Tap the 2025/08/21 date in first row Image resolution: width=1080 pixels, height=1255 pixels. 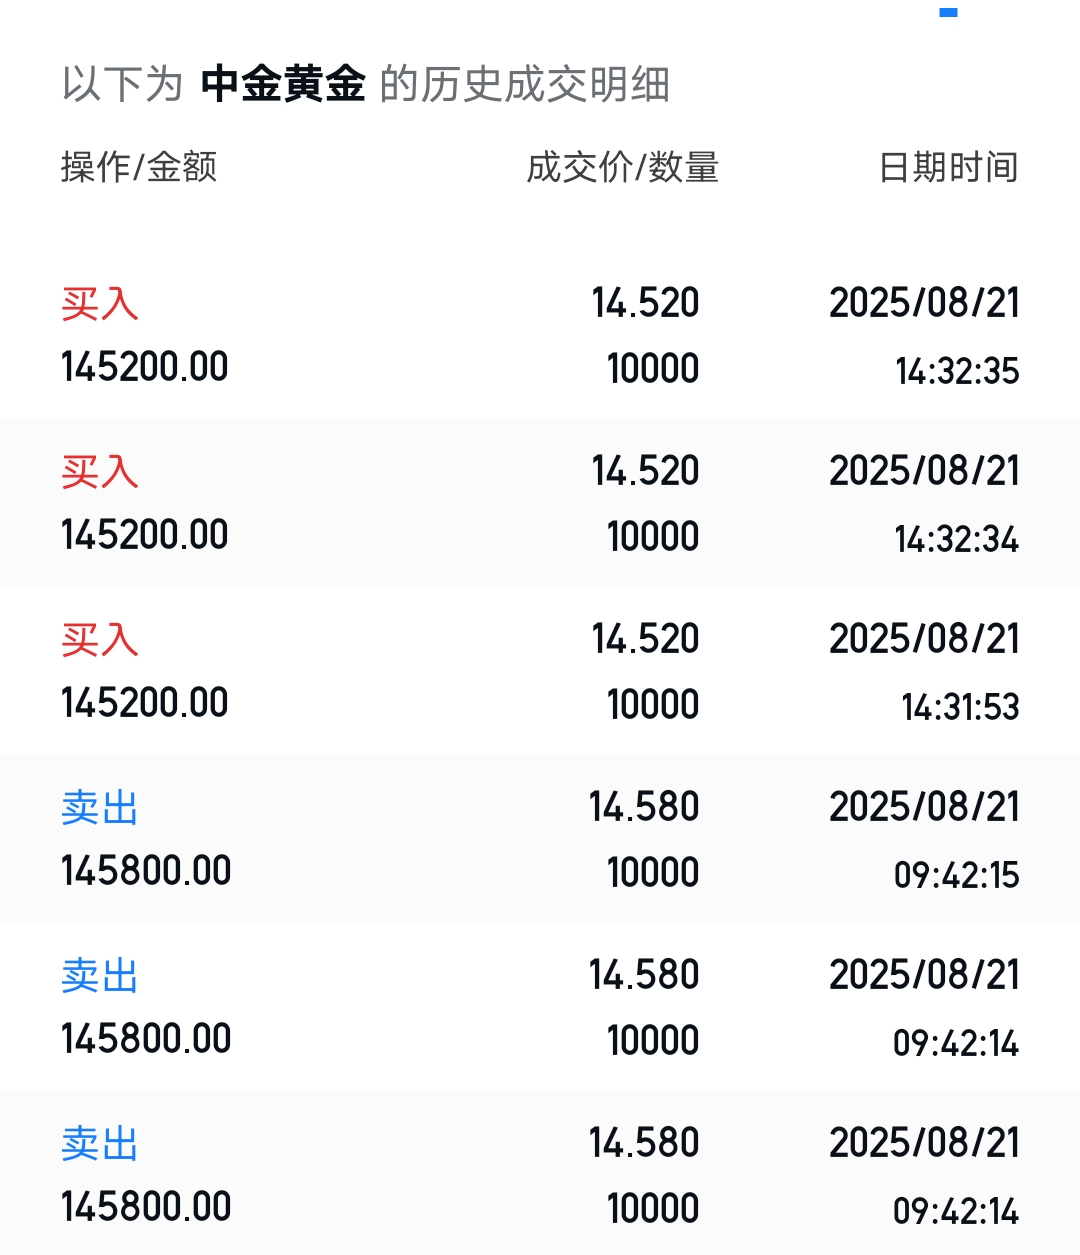[925, 303]
